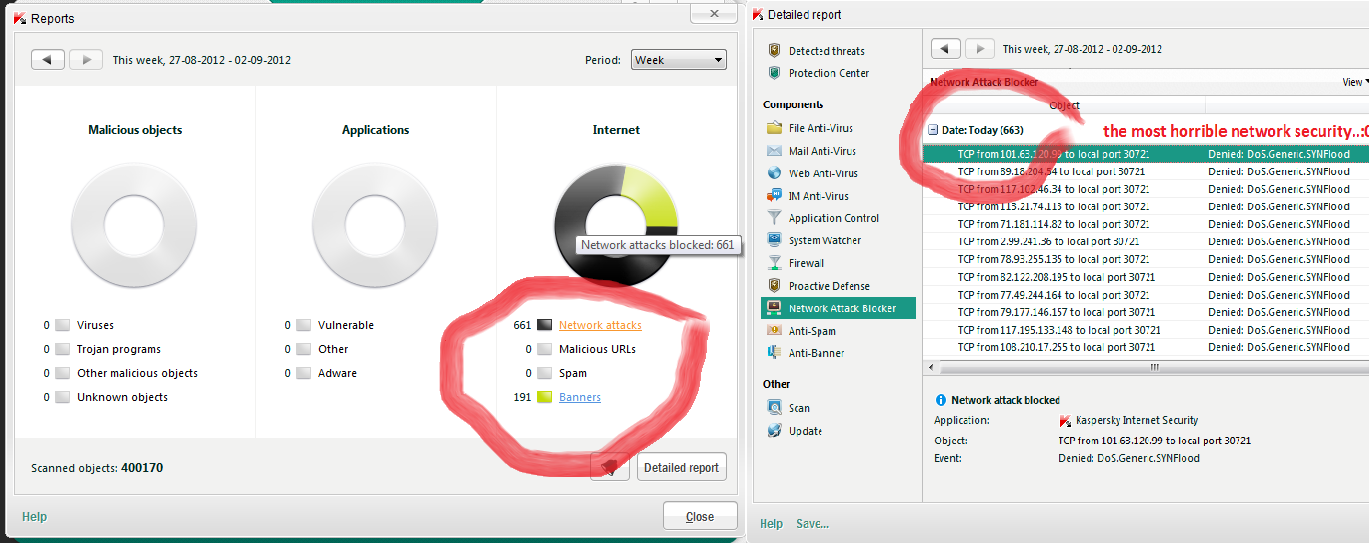This screenshot has width=1369, height=554.
Task: Click the Kaspersky logo in Detailed report title
Action: pyautogui.click(x=758, y=14)
